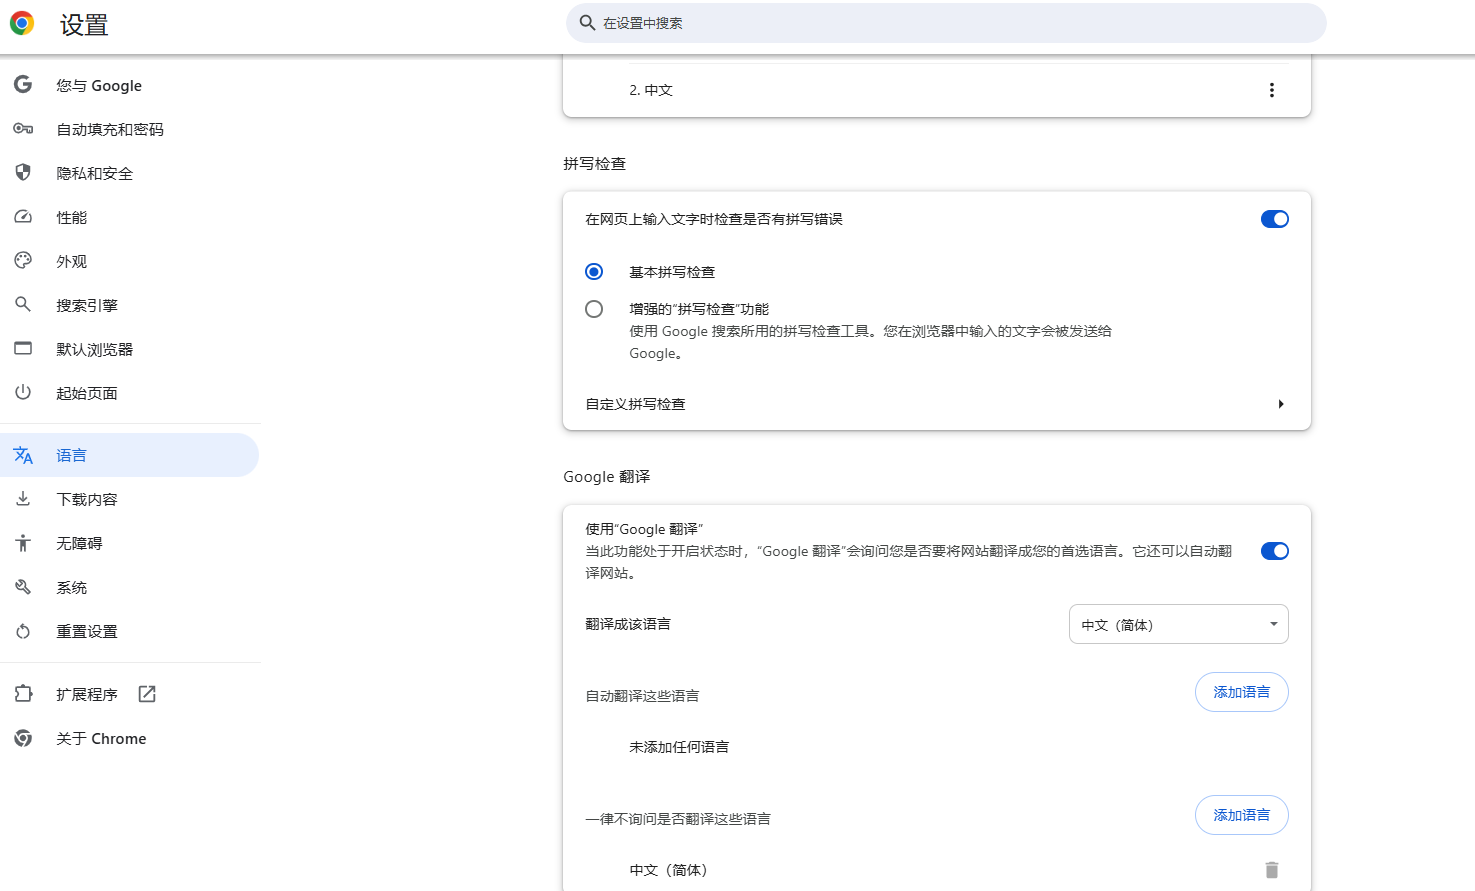The image size is (1475, 891).
Task: Click the Chrome logo icon
Action: click(x=22, y=23)
